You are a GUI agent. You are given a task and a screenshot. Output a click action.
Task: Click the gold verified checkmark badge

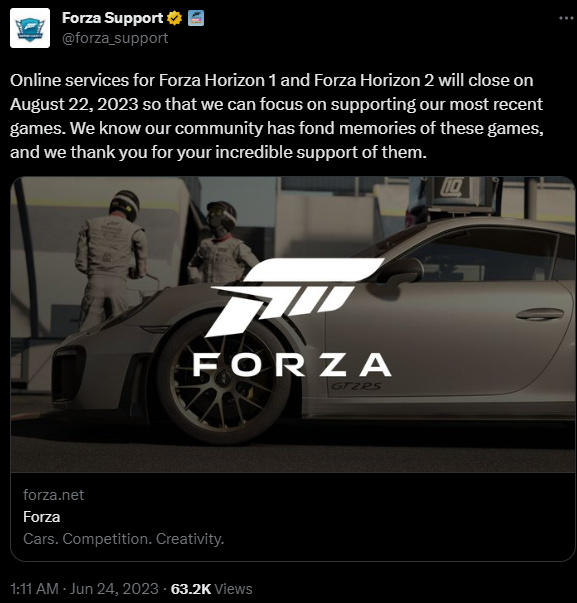point(175,18)
